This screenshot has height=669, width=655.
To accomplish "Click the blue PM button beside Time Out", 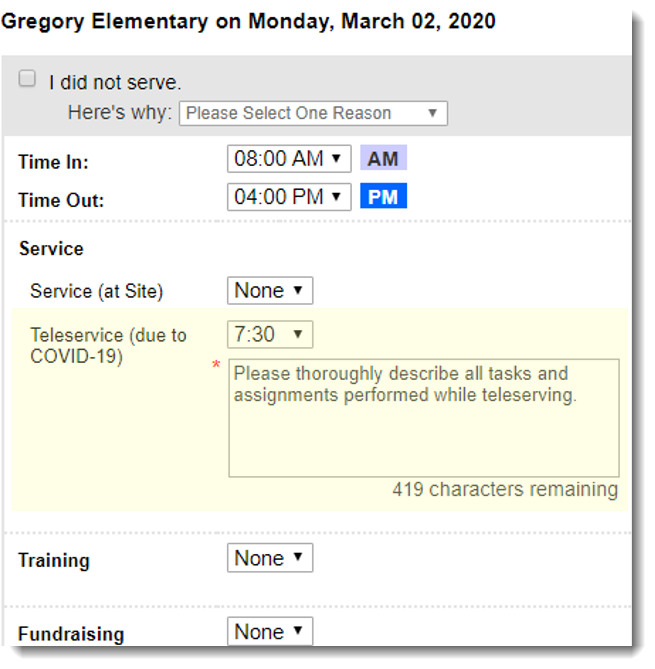I will click(383, 197).
